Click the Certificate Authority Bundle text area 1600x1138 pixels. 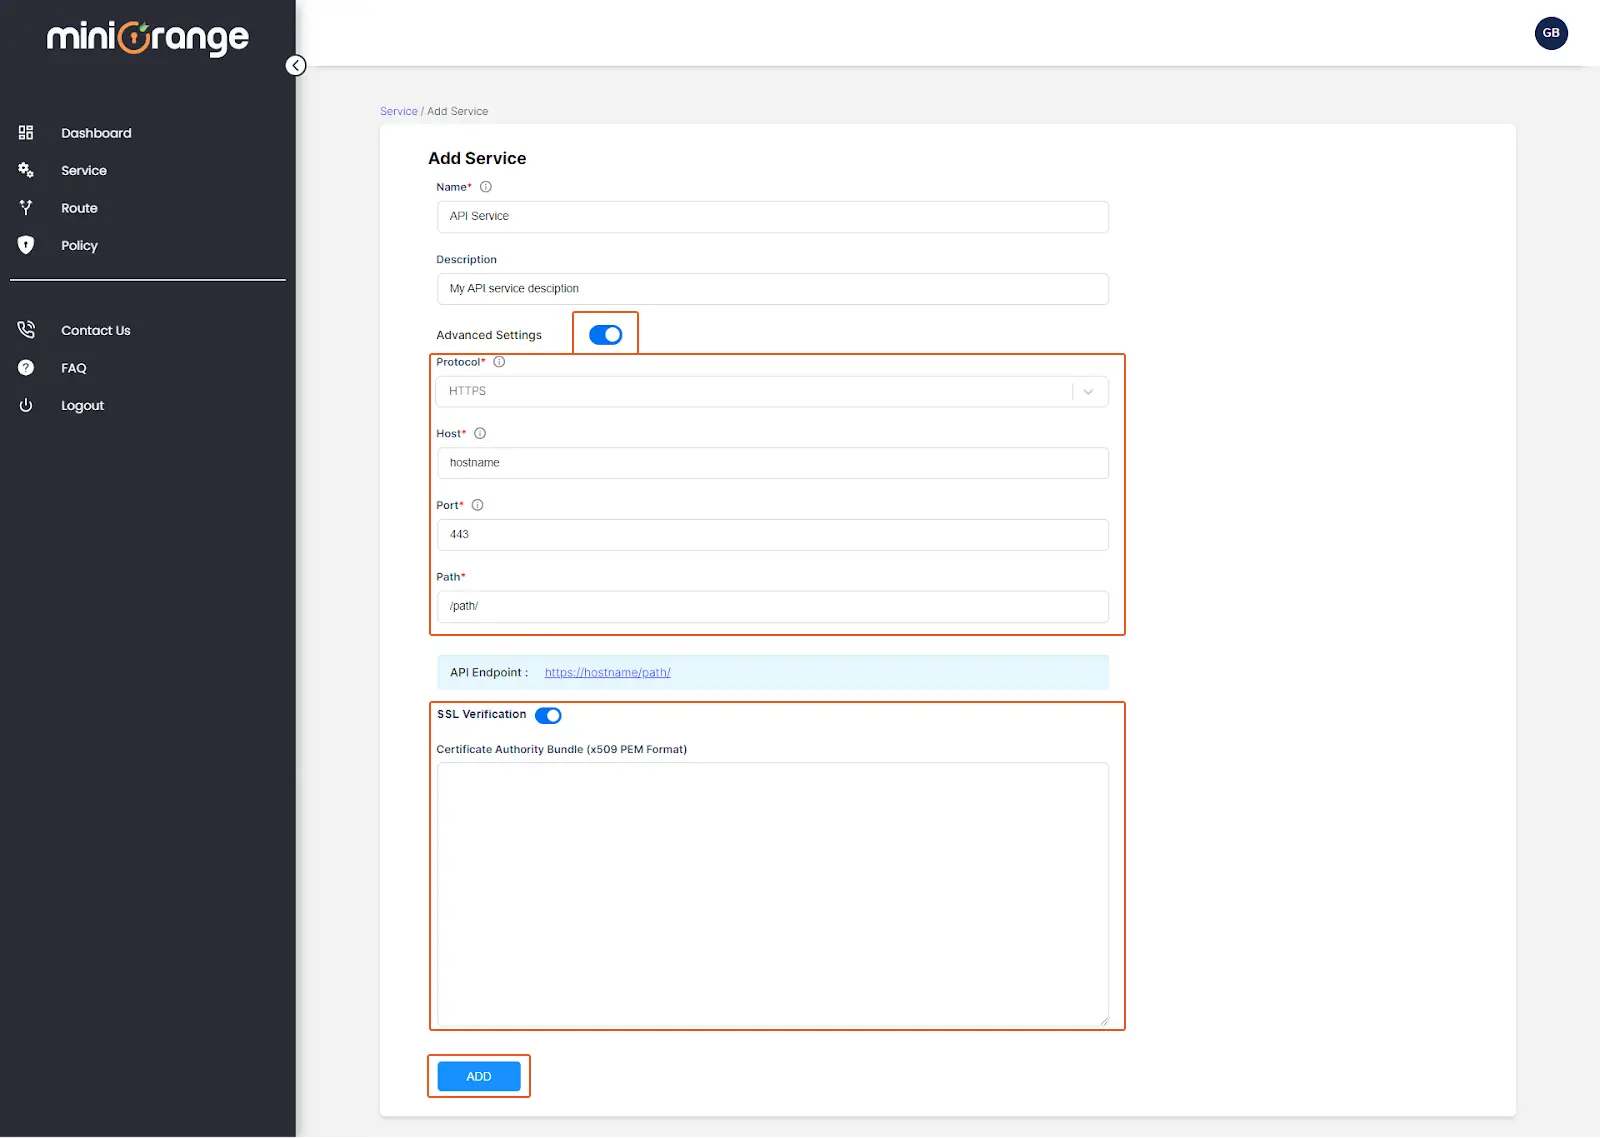click(772, 895)
